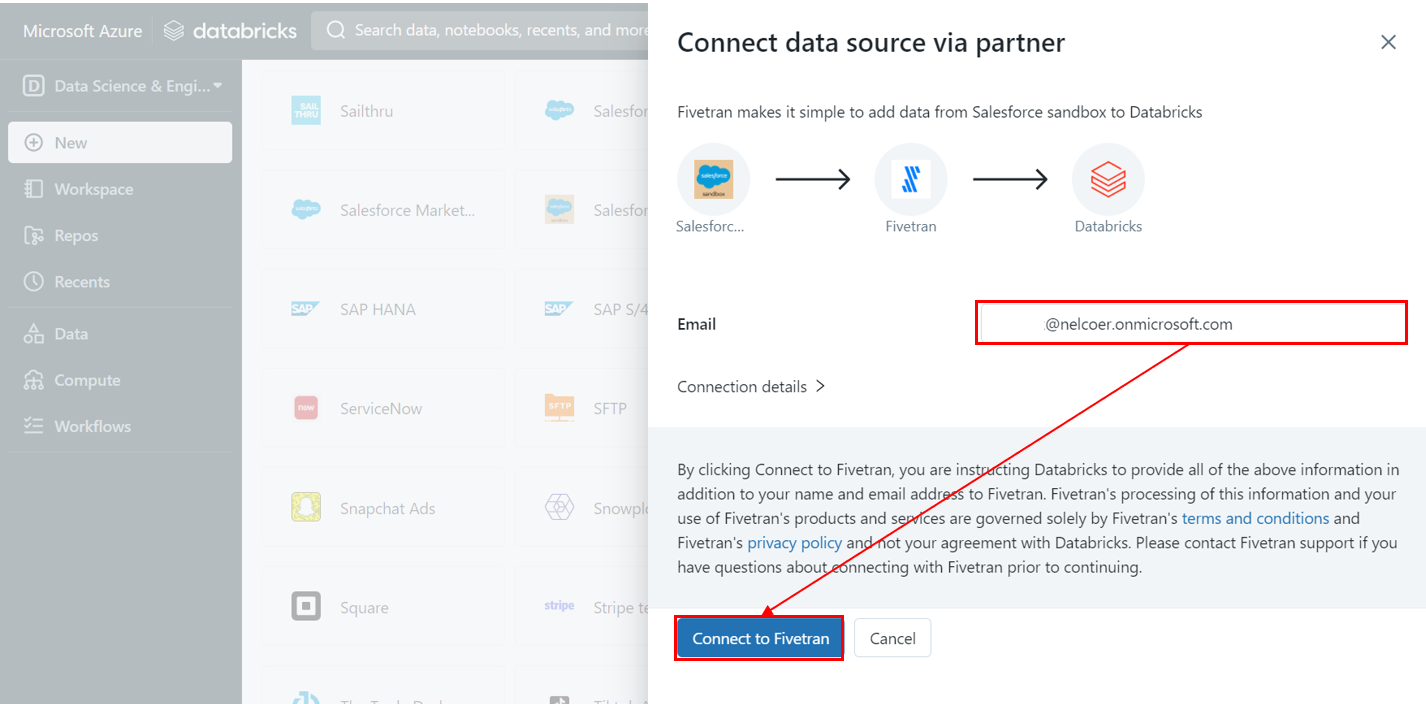Screen dimensions: 1426x704
Task: Open Compute from the sidebar
Action: tap(87, 380)
